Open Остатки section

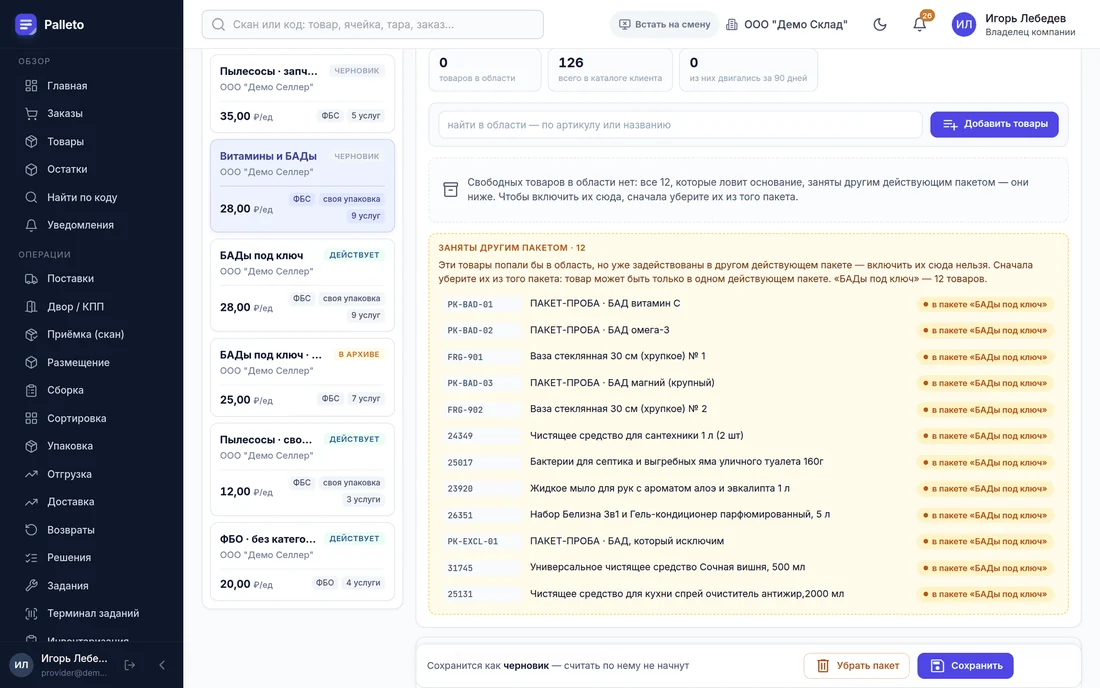(x=67, y=169)
